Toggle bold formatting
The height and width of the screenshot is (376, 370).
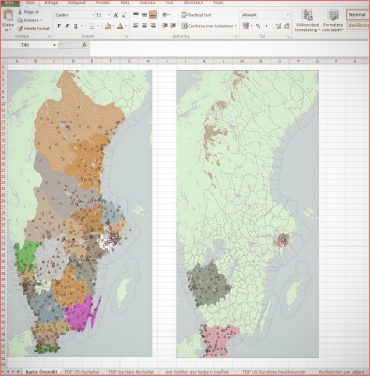coord(59,26)
